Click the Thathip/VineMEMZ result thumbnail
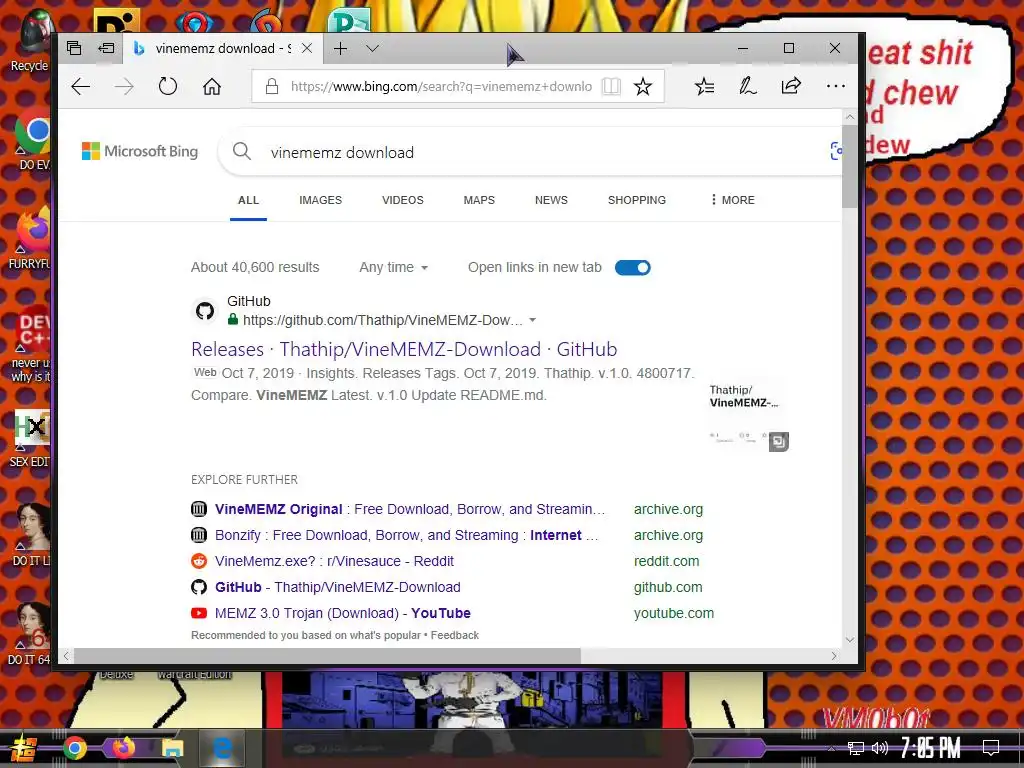The width and height of the screenshot is (1024, 768). tap(748, 415)
